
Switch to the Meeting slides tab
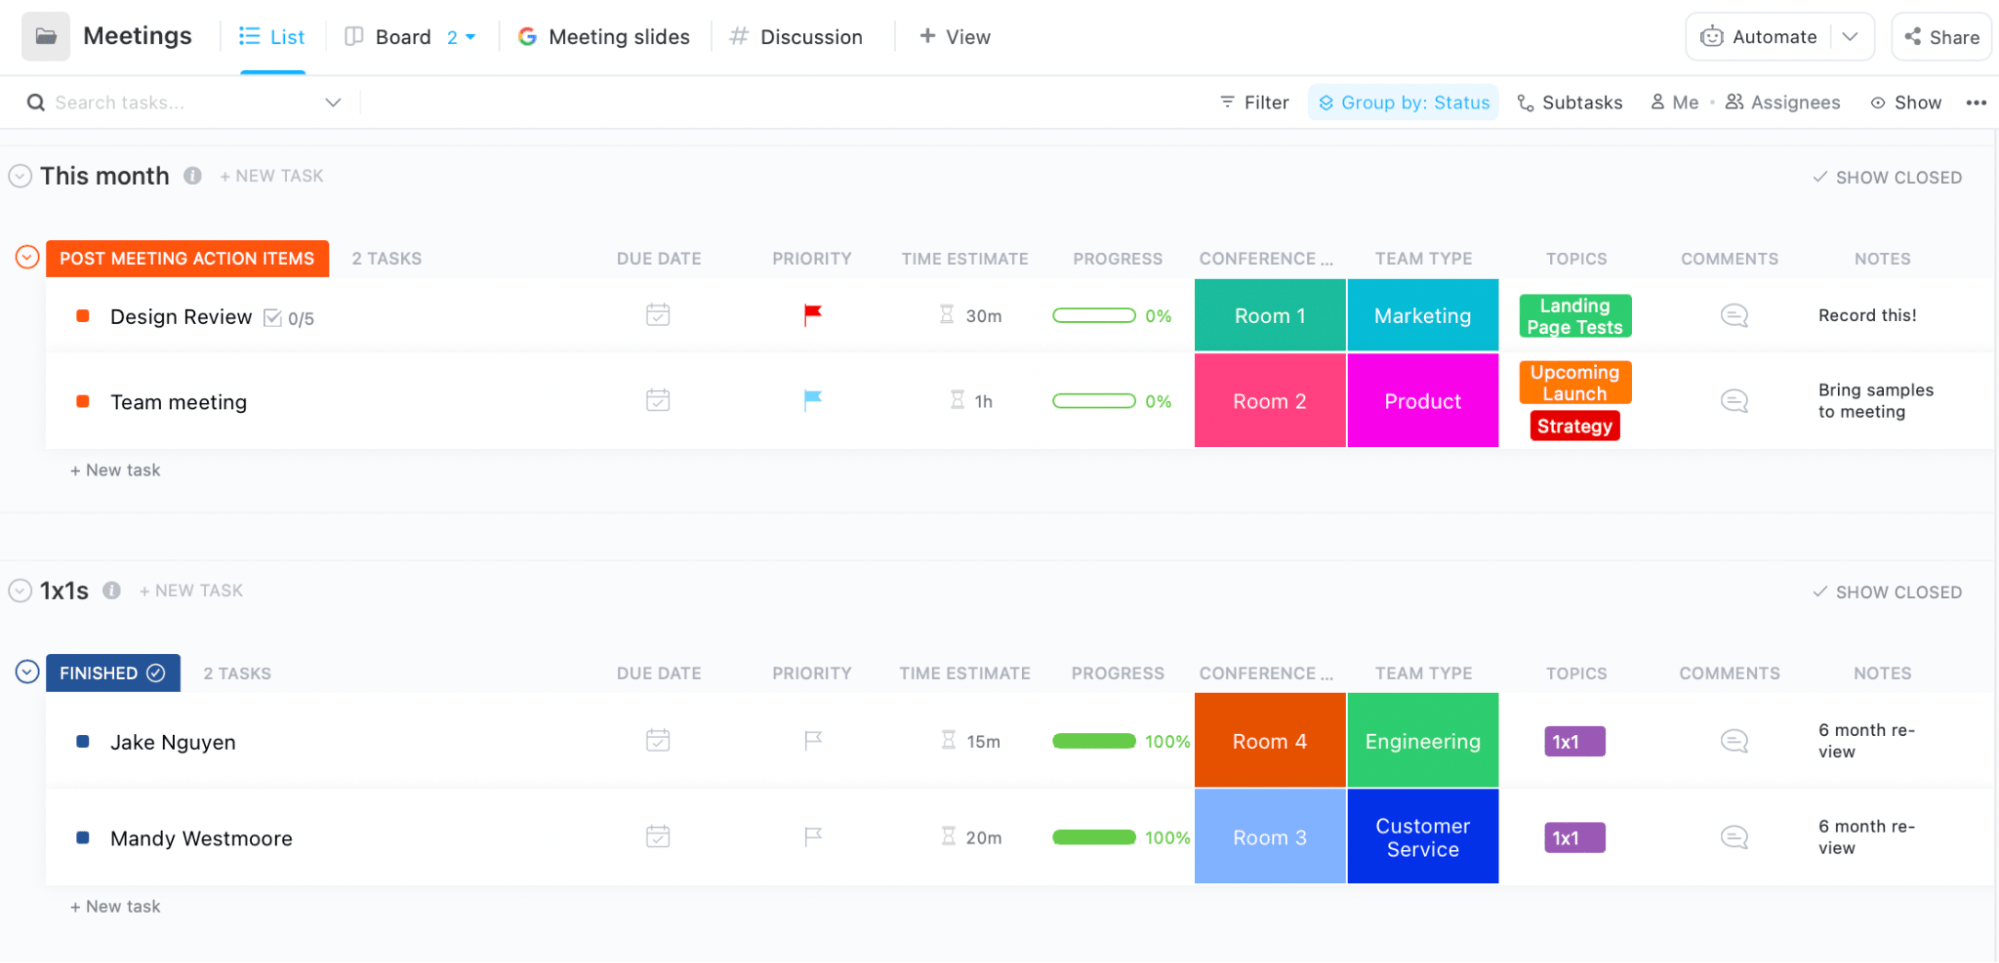pos(604,37)
